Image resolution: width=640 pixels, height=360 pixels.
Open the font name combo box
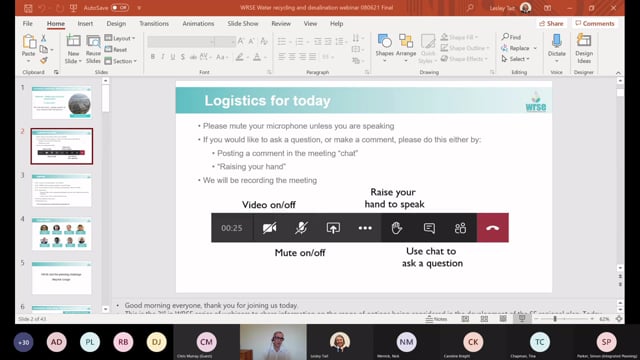click(x=181, y=42)
